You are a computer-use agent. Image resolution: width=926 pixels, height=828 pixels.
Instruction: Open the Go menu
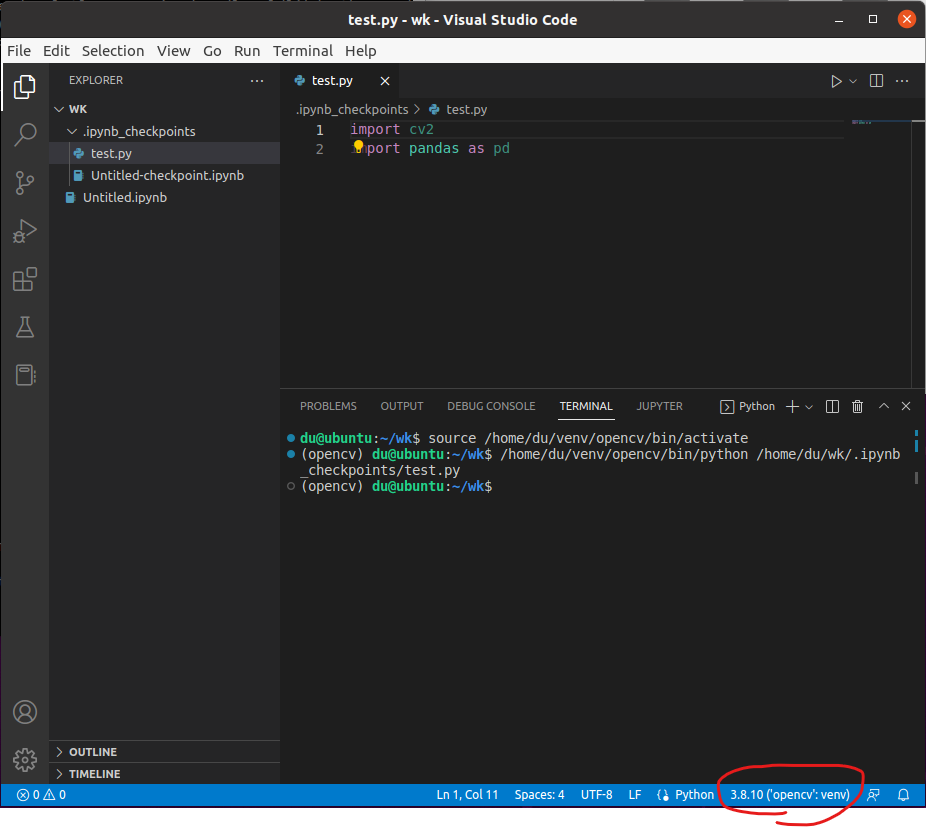(212, 51)
